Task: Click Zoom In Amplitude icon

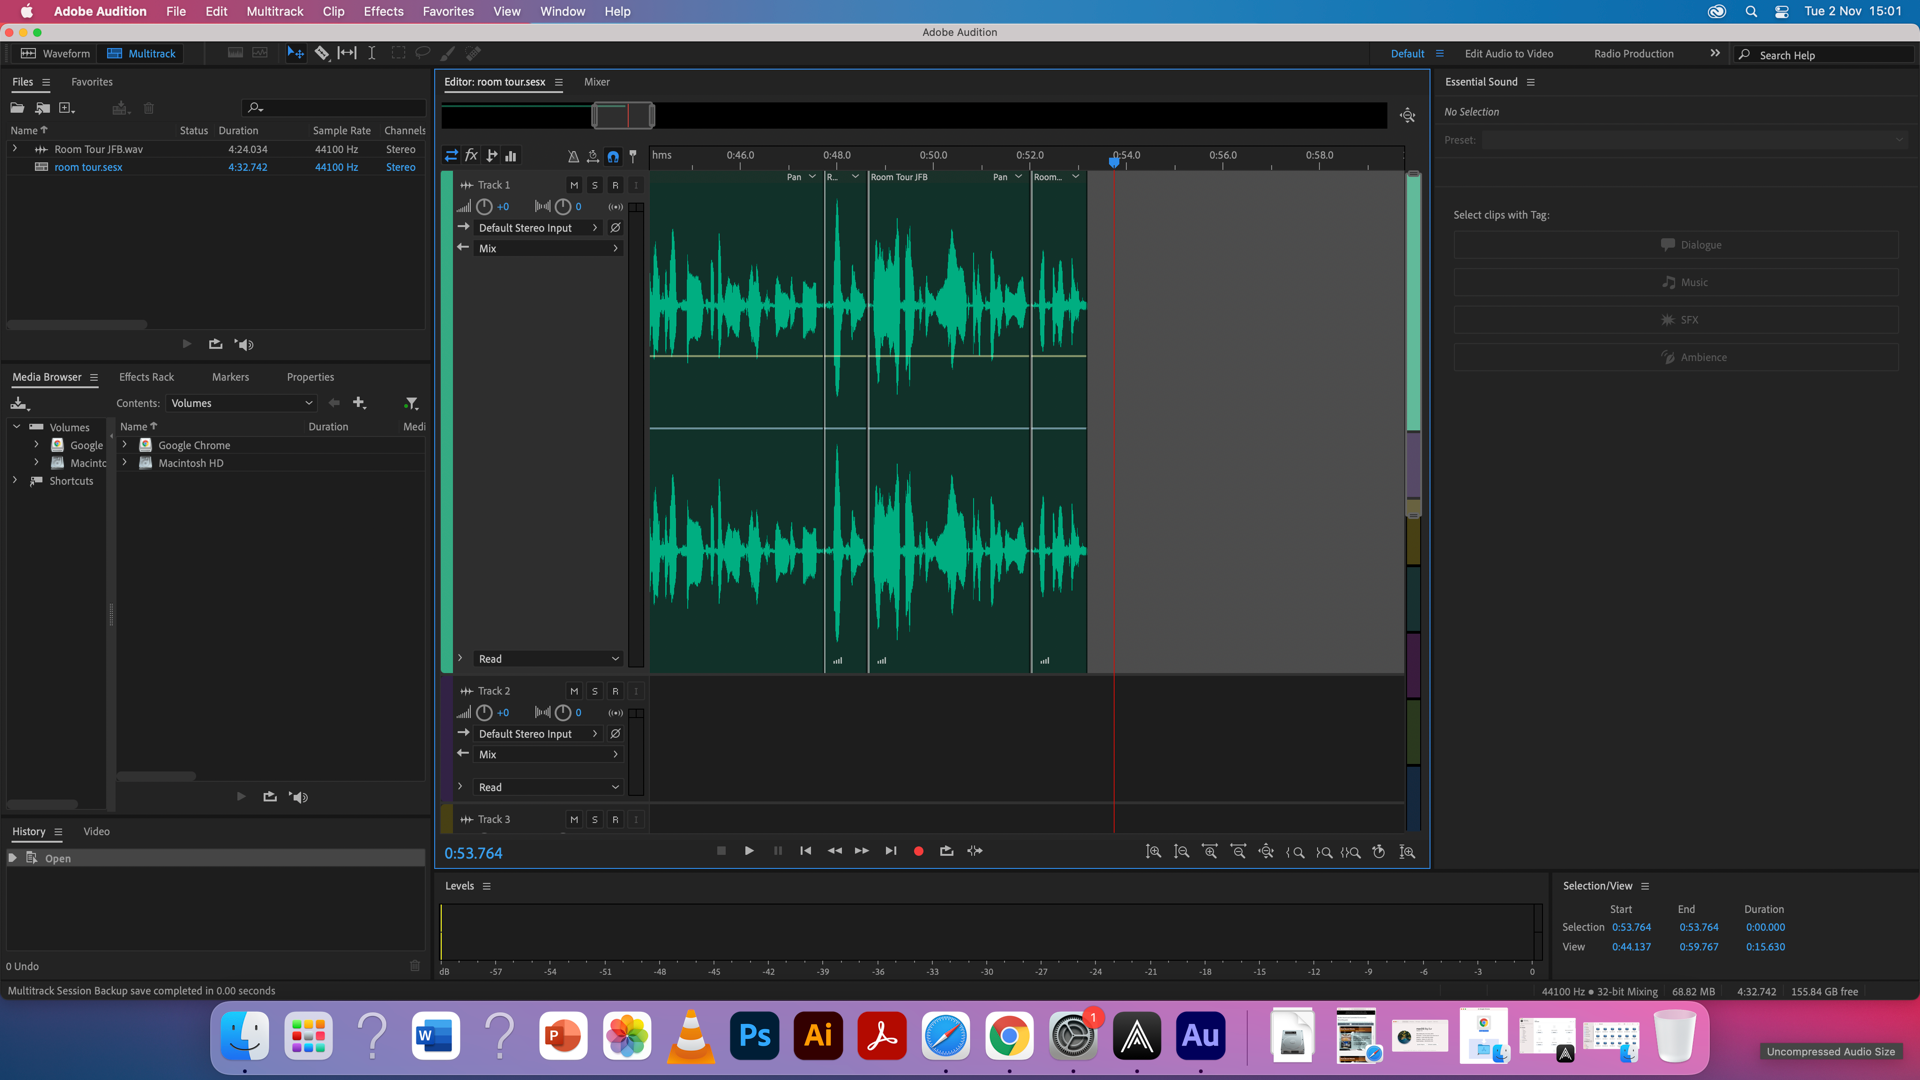Action: 1153,852
